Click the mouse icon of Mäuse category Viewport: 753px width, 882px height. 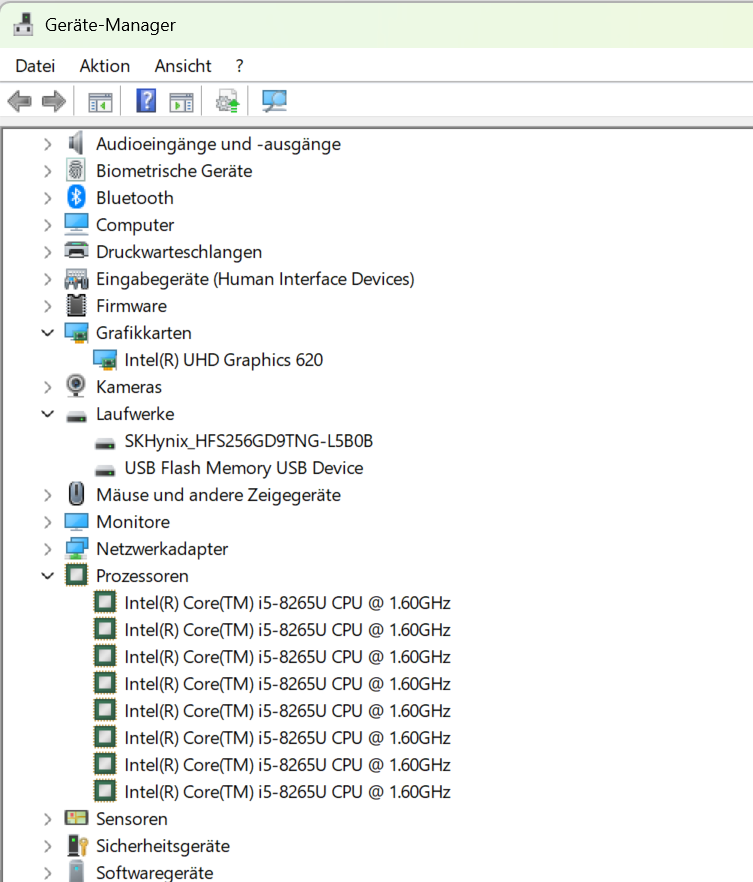tap(76, 494)
